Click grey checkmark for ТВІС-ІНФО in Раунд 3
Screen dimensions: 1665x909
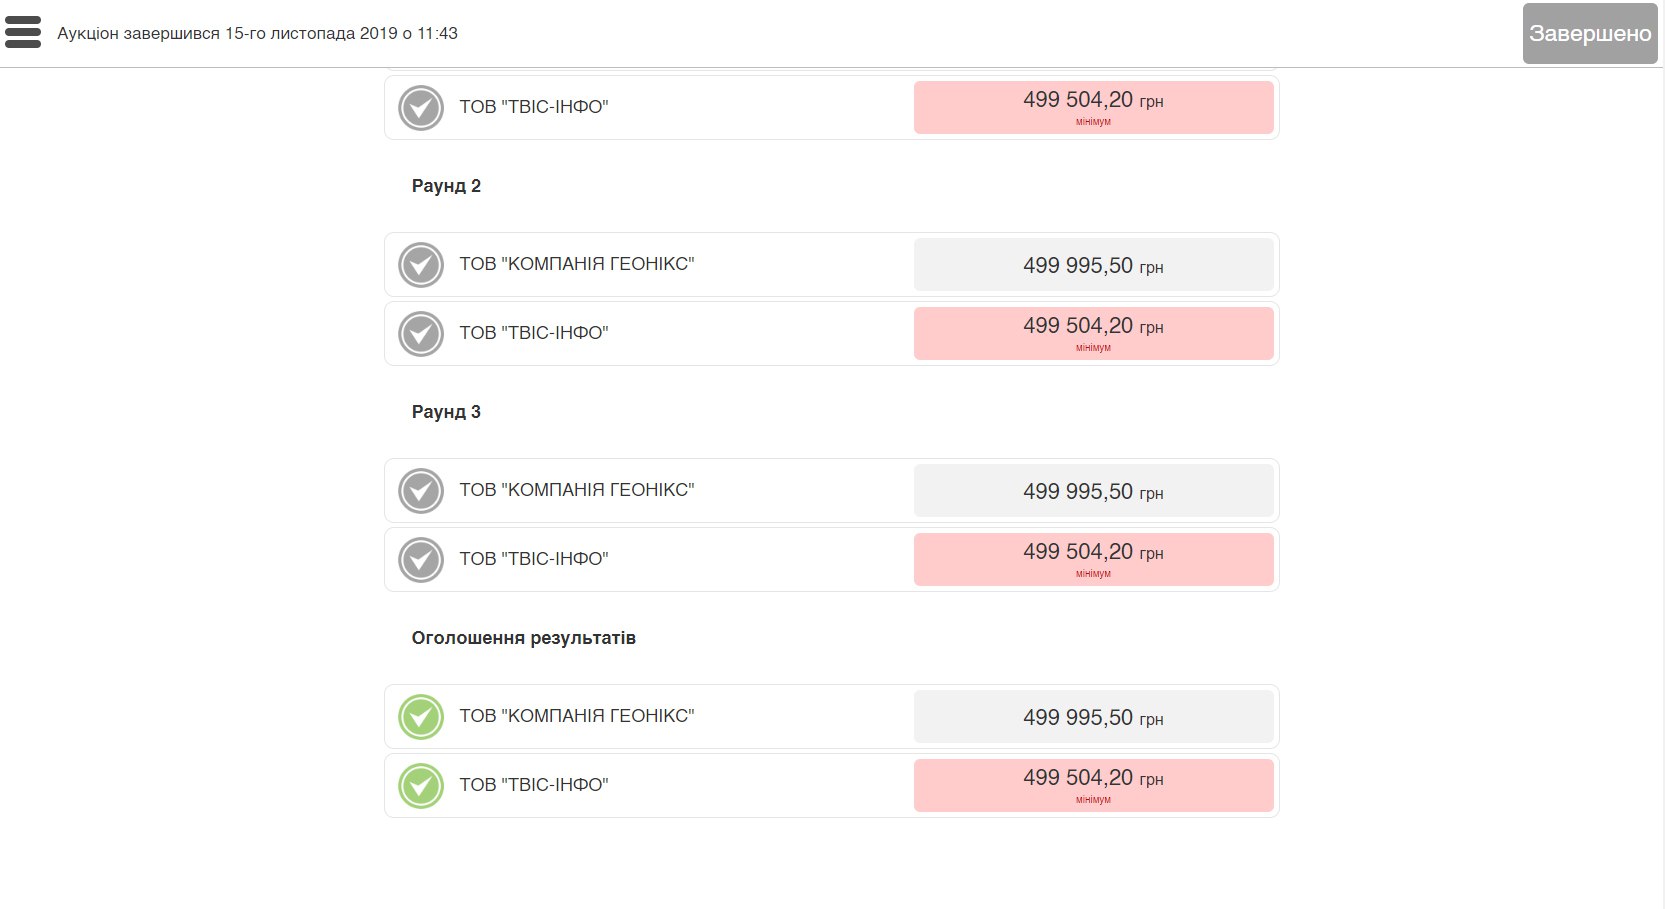point(421,560)
